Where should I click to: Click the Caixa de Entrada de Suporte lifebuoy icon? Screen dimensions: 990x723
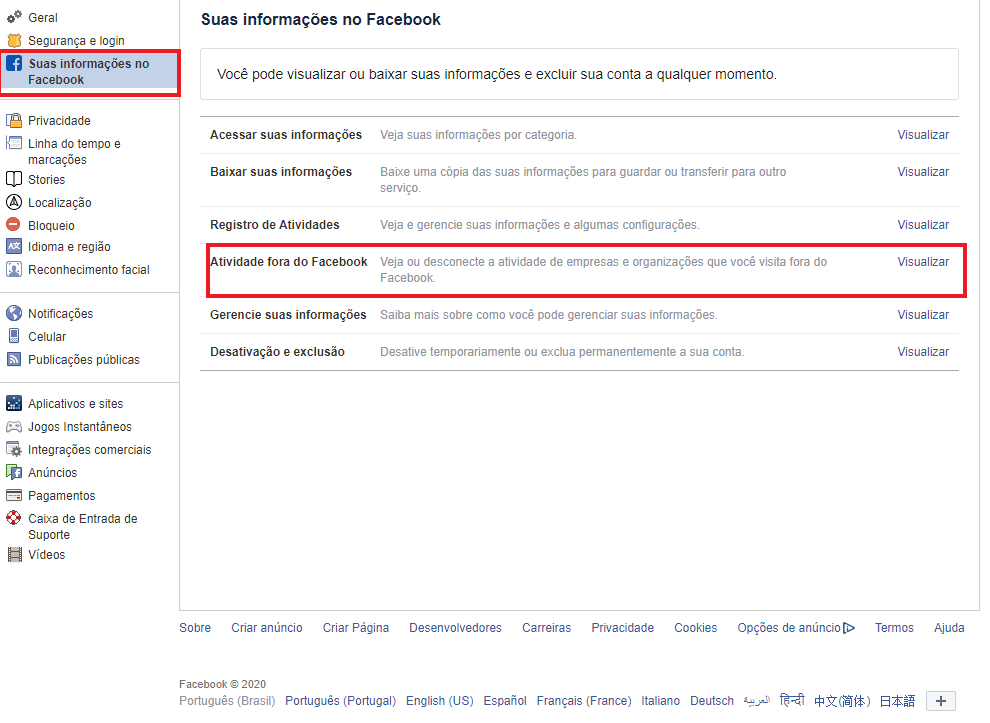click(14, 518)
